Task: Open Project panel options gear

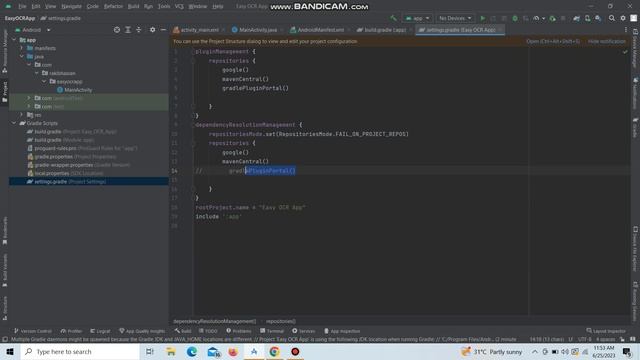Action: tap(152, 30)
